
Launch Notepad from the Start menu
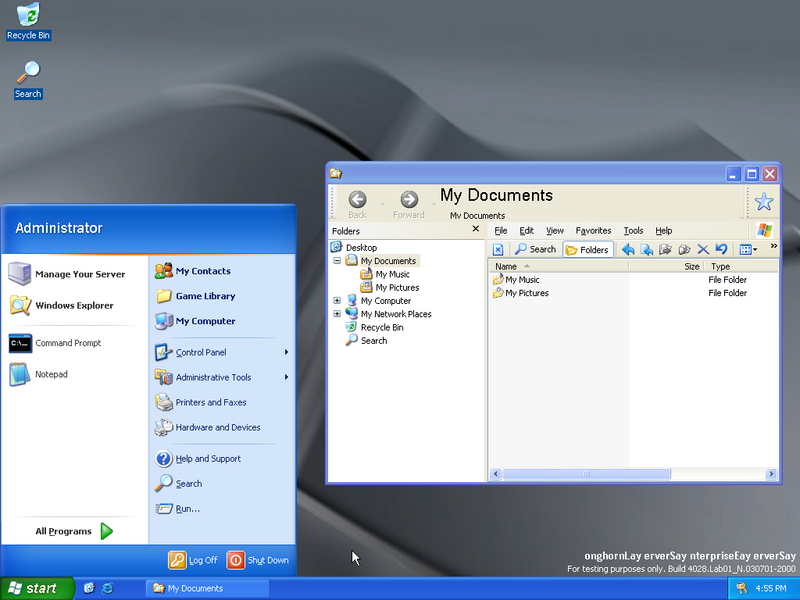51,374
